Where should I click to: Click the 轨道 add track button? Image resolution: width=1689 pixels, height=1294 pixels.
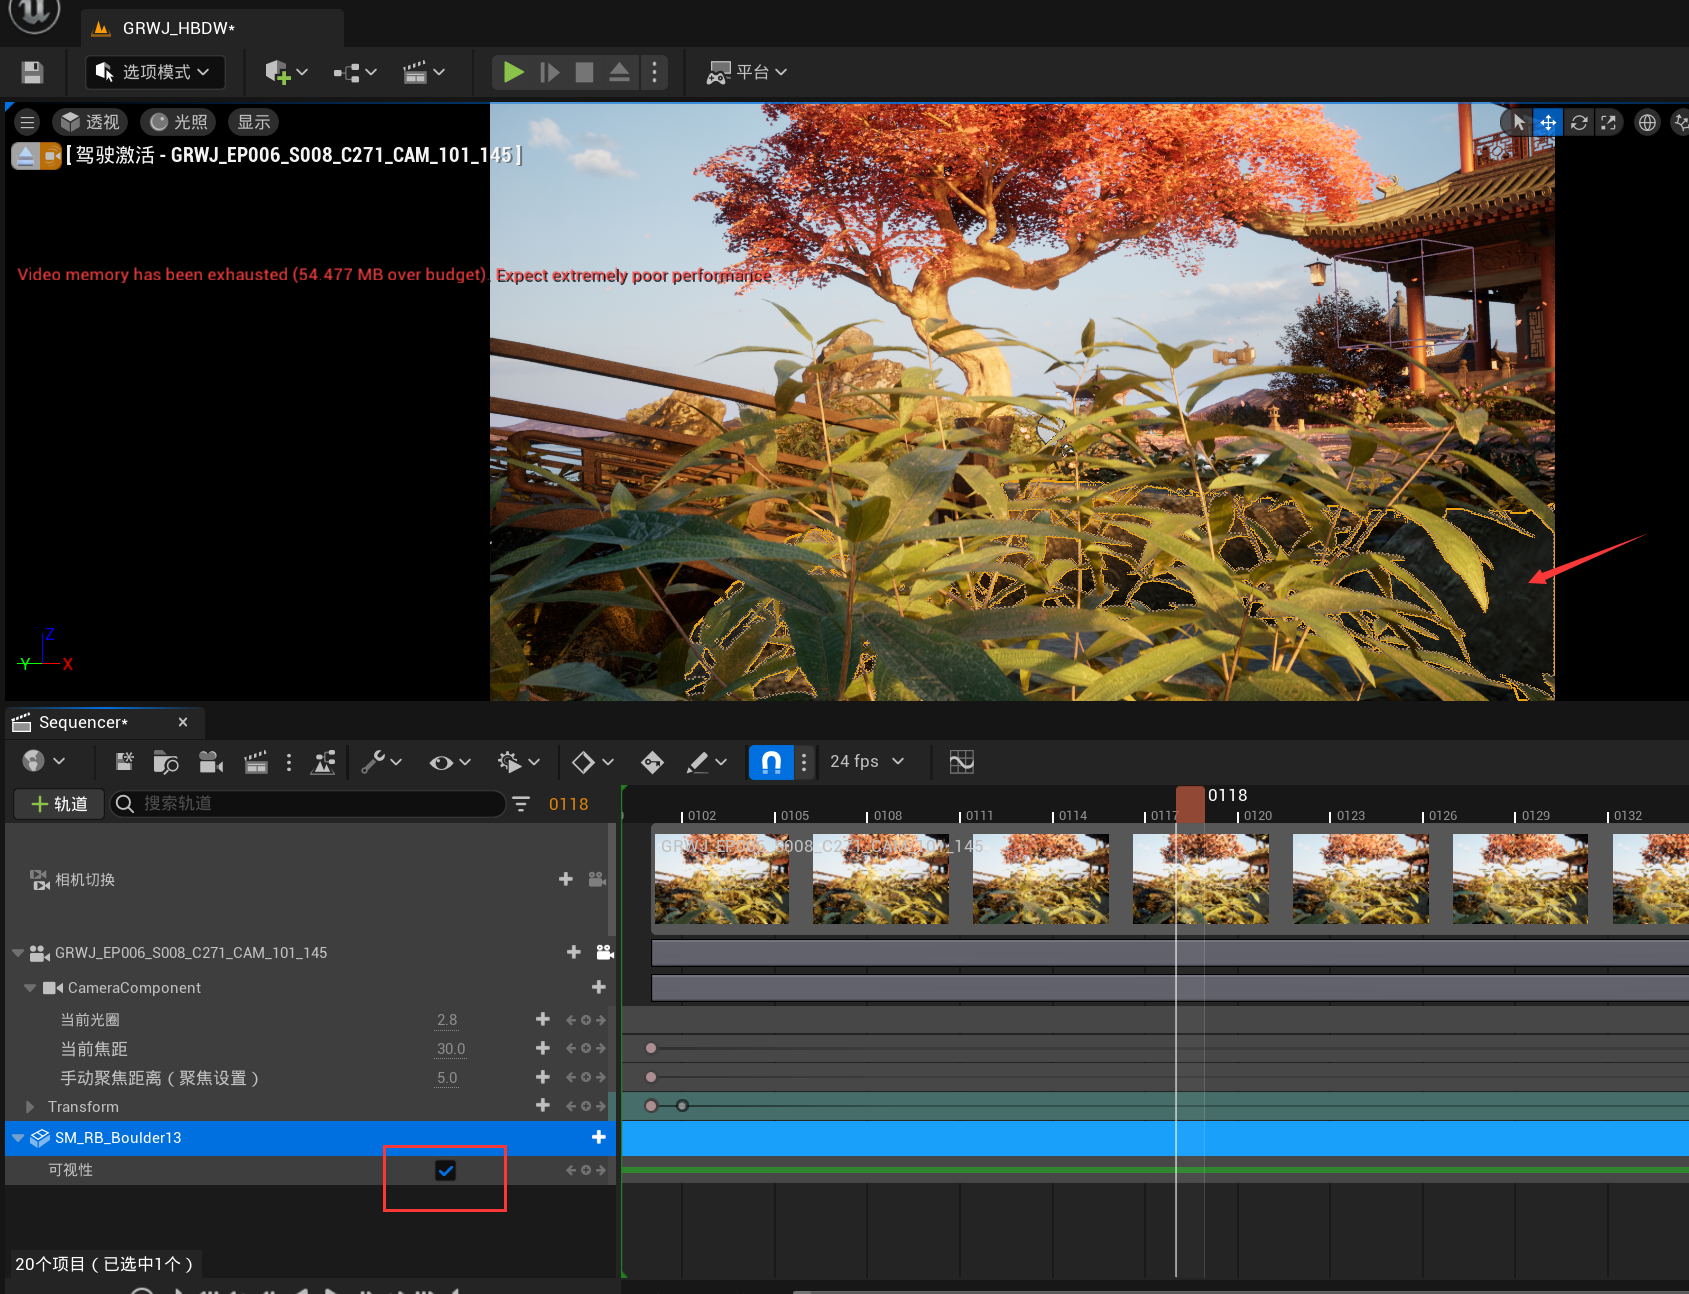[x=59, y=804]
